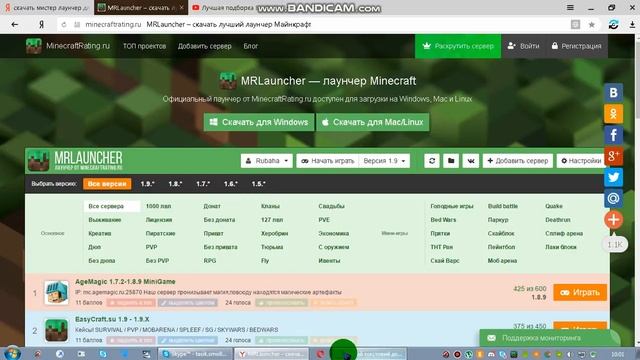The height and width of the screenshot is (360, 640).
Task: Click Войти login button
Action: [523, 46]
